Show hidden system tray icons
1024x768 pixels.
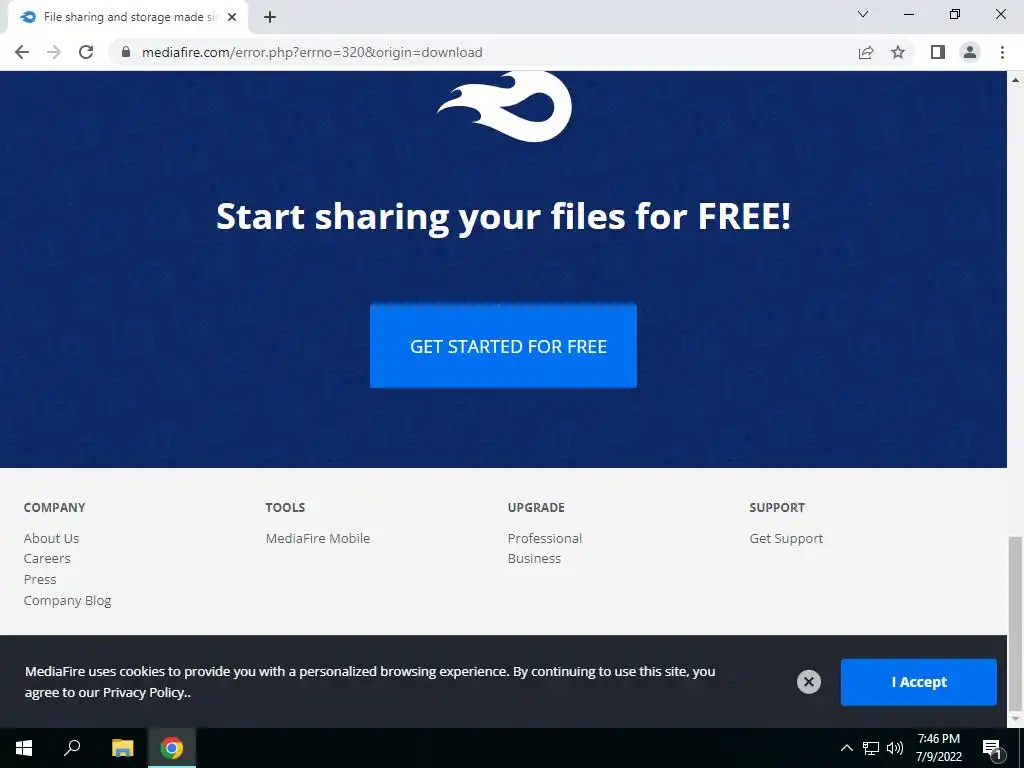pyautogui.click(x=846, y=748)
